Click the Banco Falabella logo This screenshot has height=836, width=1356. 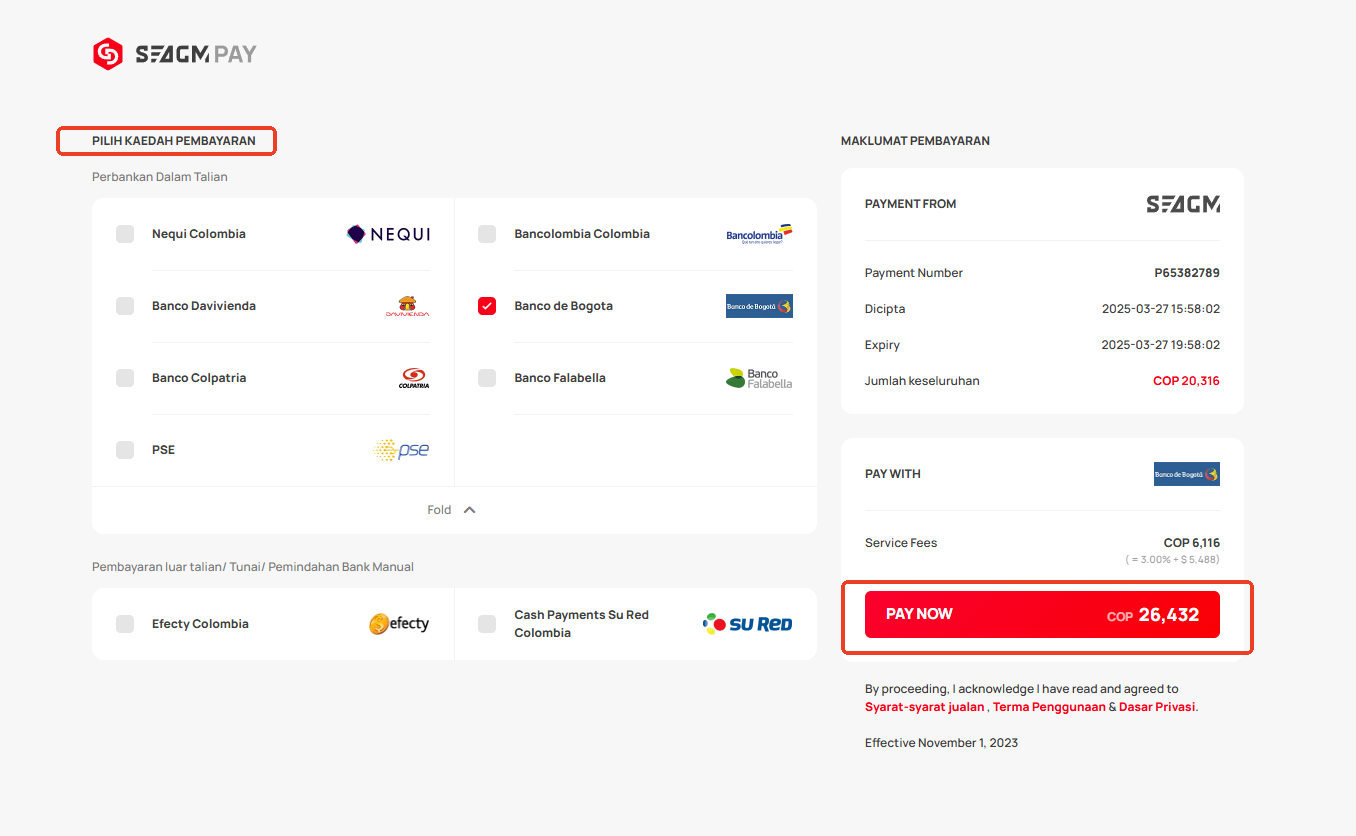coord(759,378)
